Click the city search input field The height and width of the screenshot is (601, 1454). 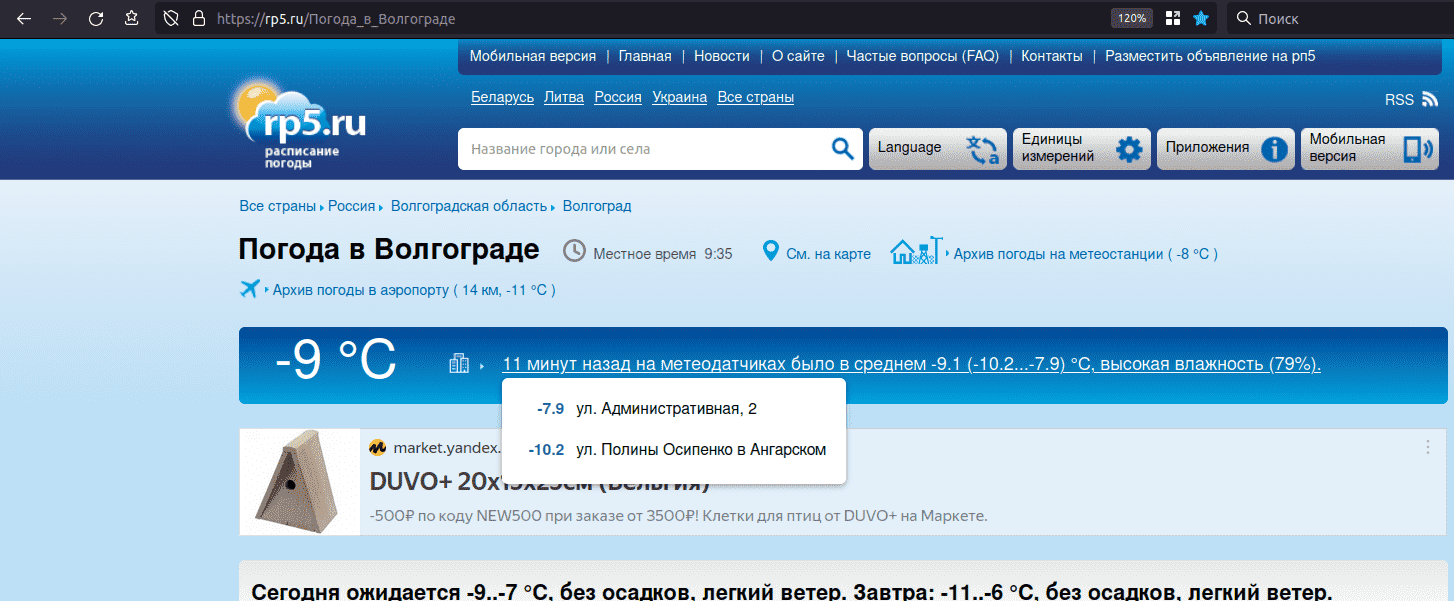point(644,149)
